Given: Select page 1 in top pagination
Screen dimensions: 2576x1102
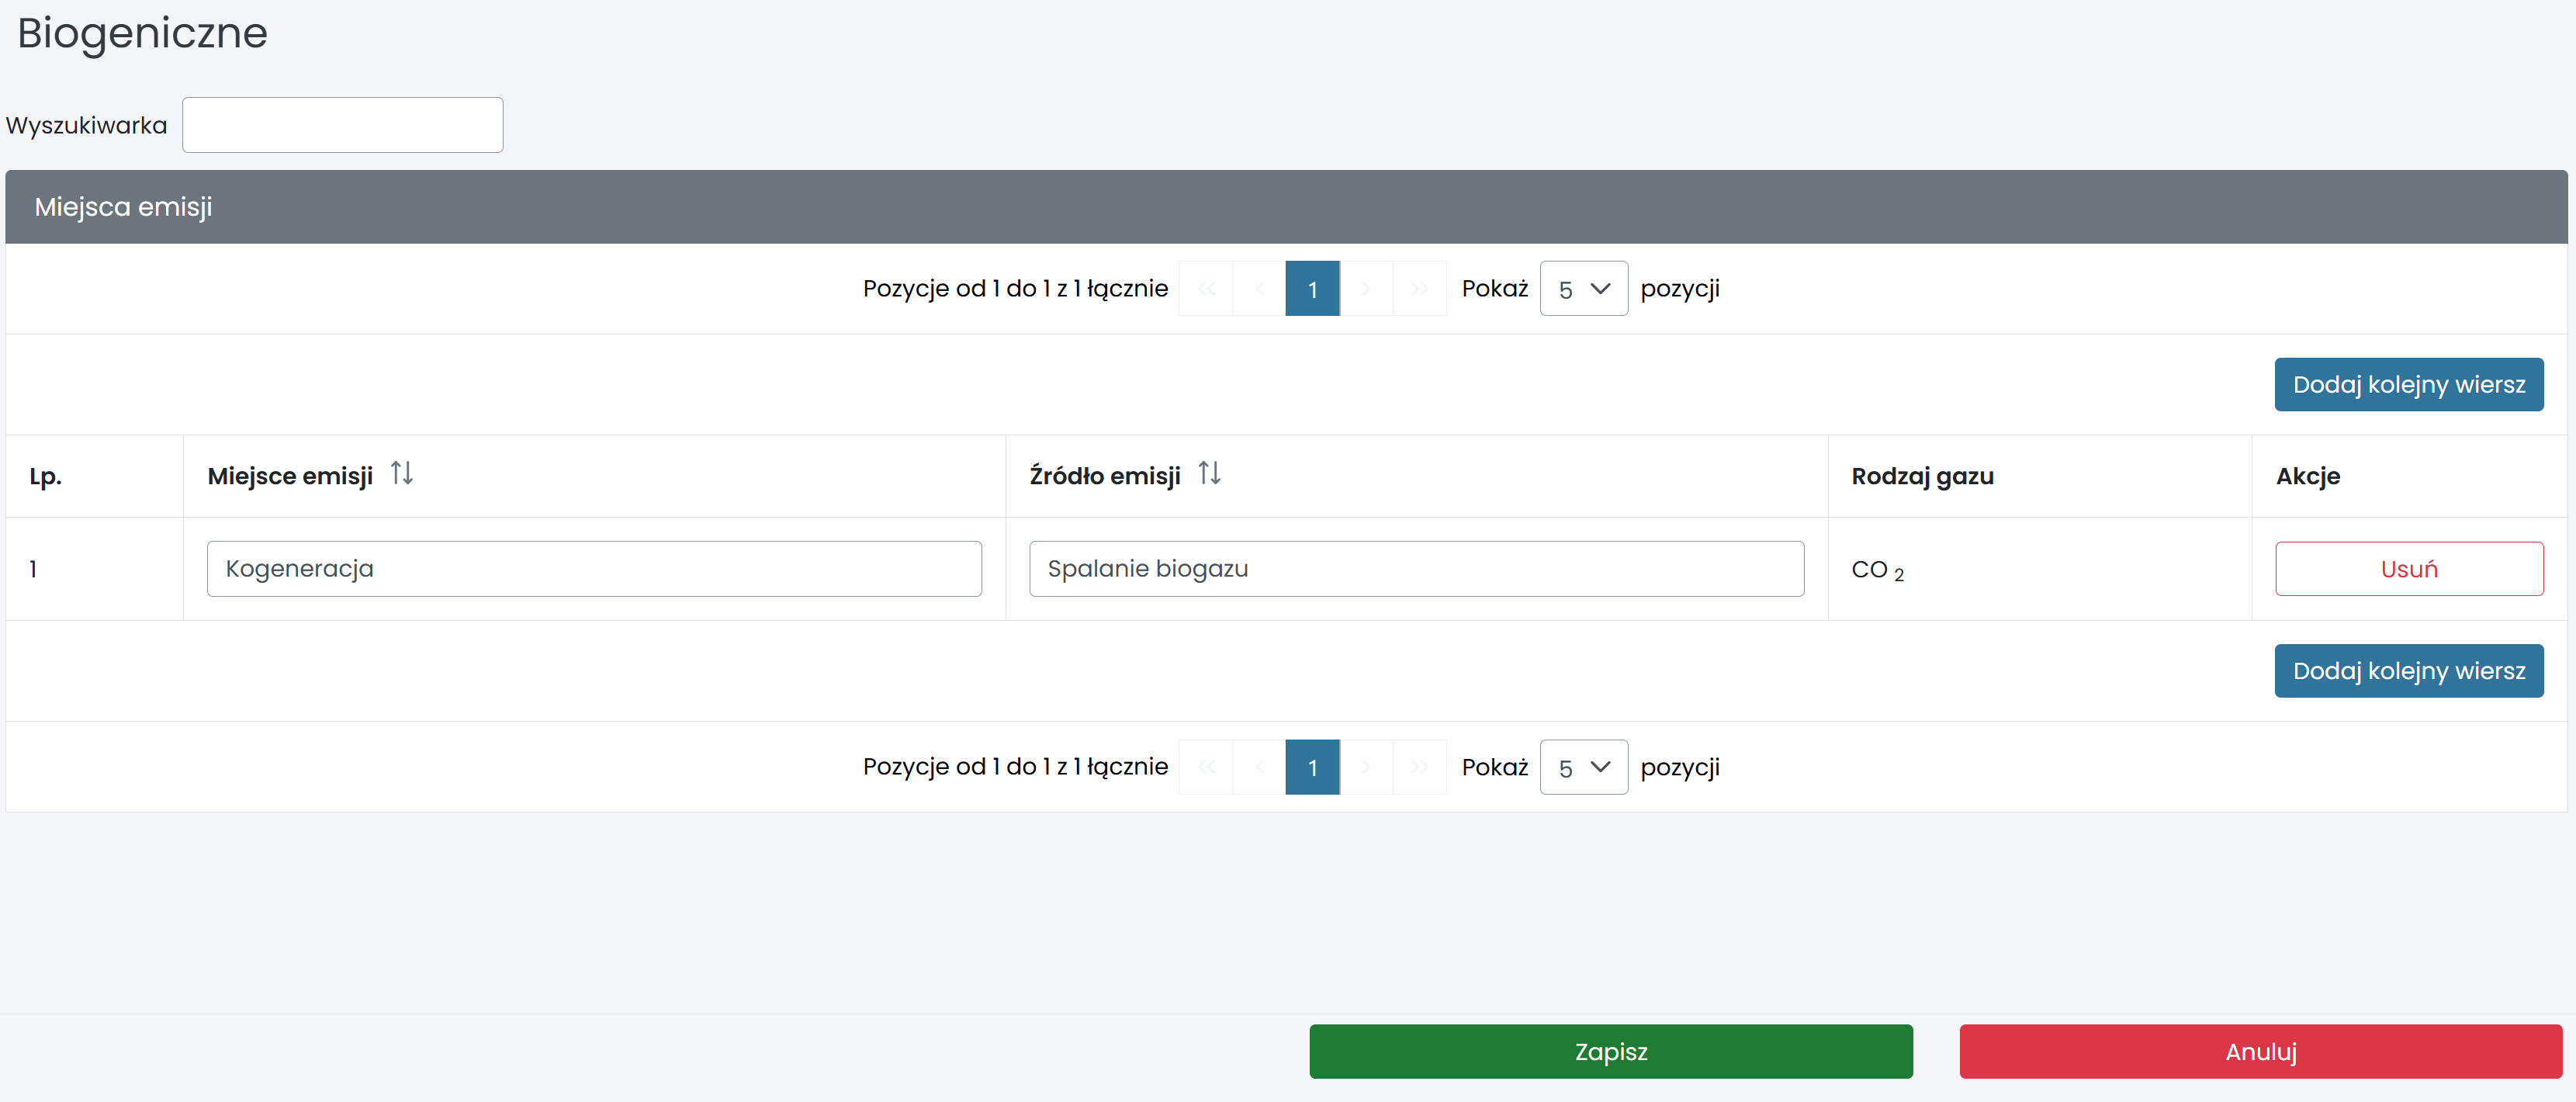Looking at the screenshot, I should [x=1312, y=289].
